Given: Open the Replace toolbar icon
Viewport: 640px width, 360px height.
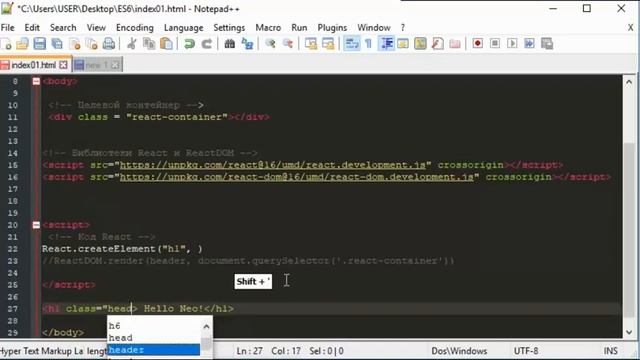Looking at the screenshot, I should coord(247,44).
